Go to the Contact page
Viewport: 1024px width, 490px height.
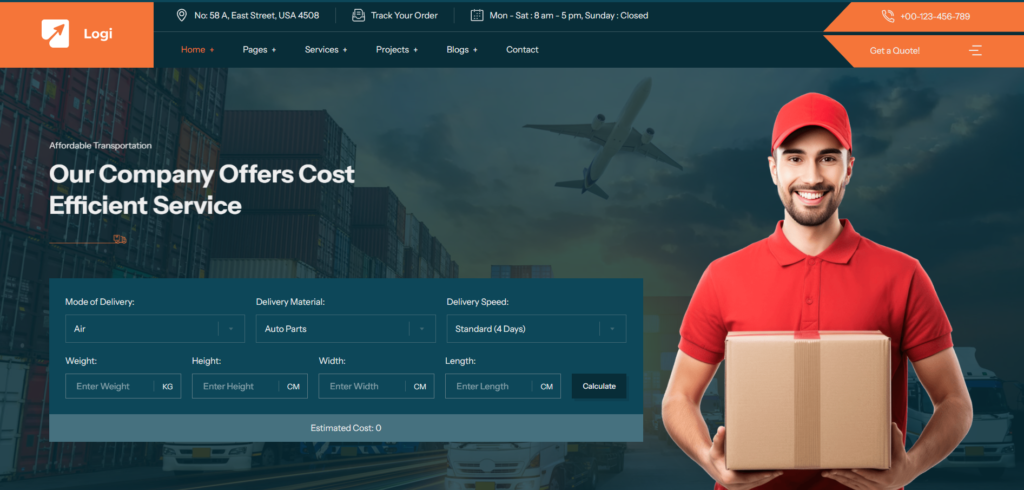click(522, 50)
